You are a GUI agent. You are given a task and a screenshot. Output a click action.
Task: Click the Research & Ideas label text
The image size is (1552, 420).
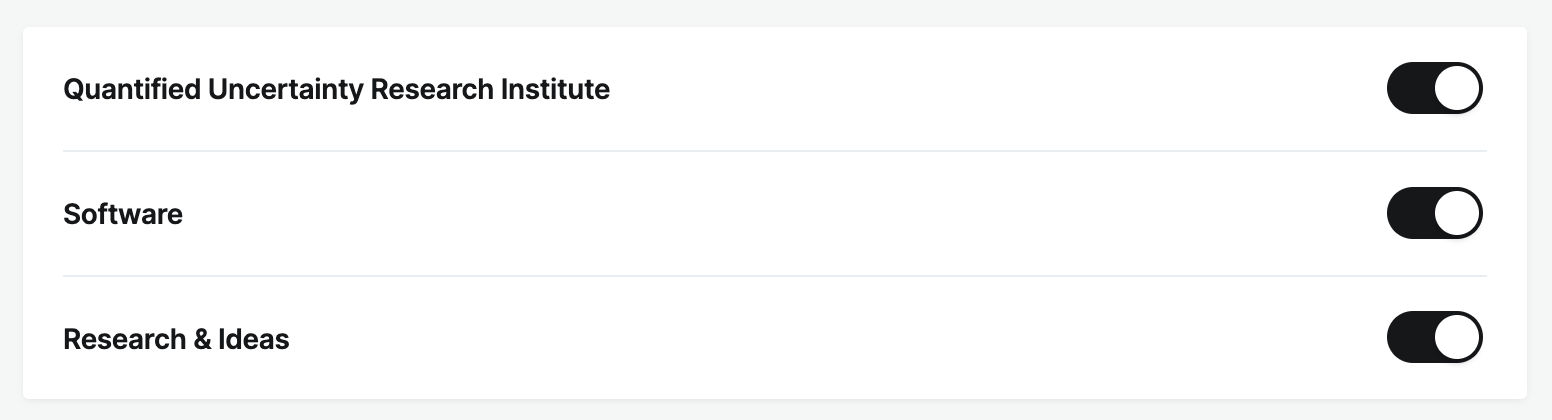(x=176, y=339)
